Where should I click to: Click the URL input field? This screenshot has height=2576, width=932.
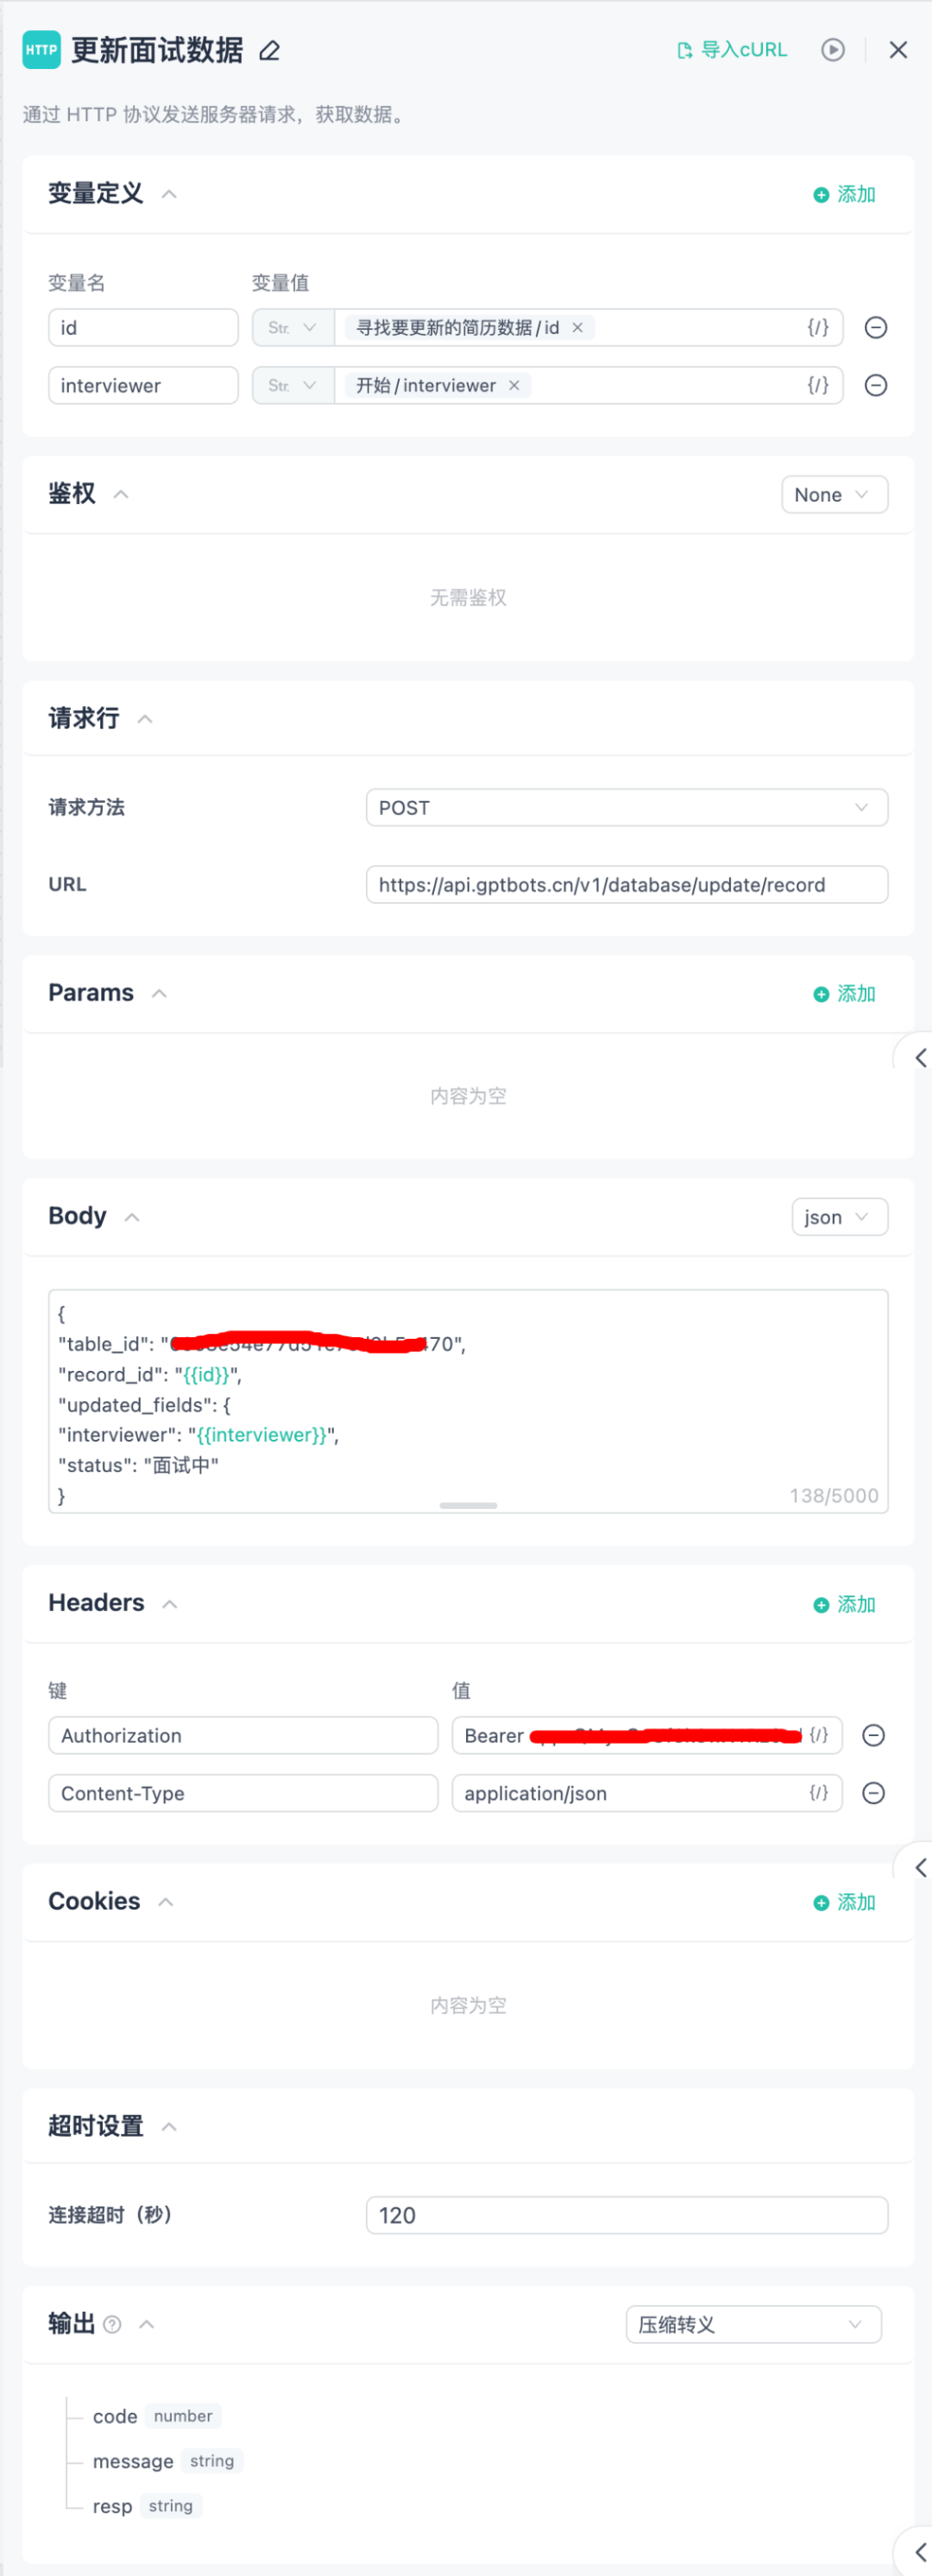pos(626,884)
